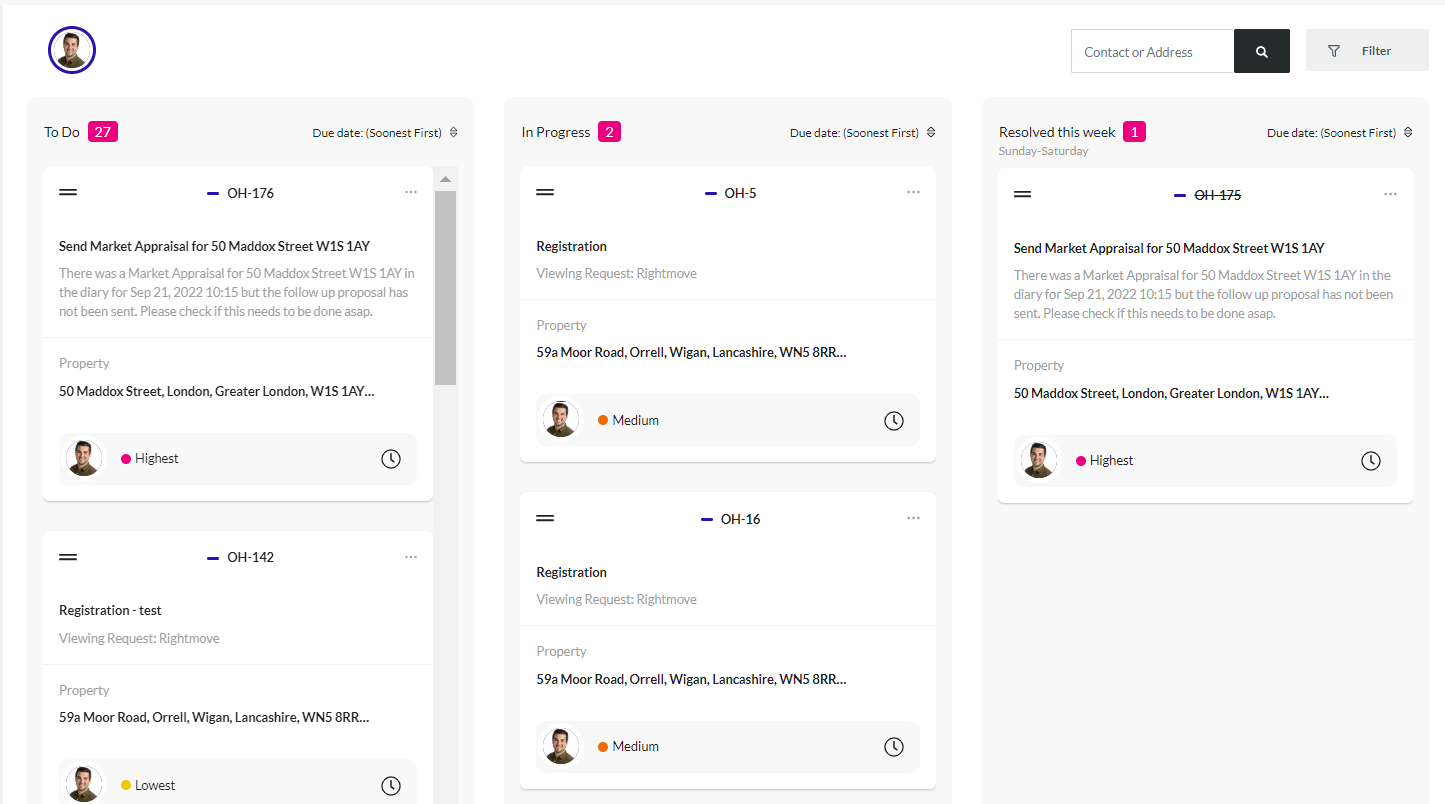Click the user profile avatar at top left

(x=72, y=50)
